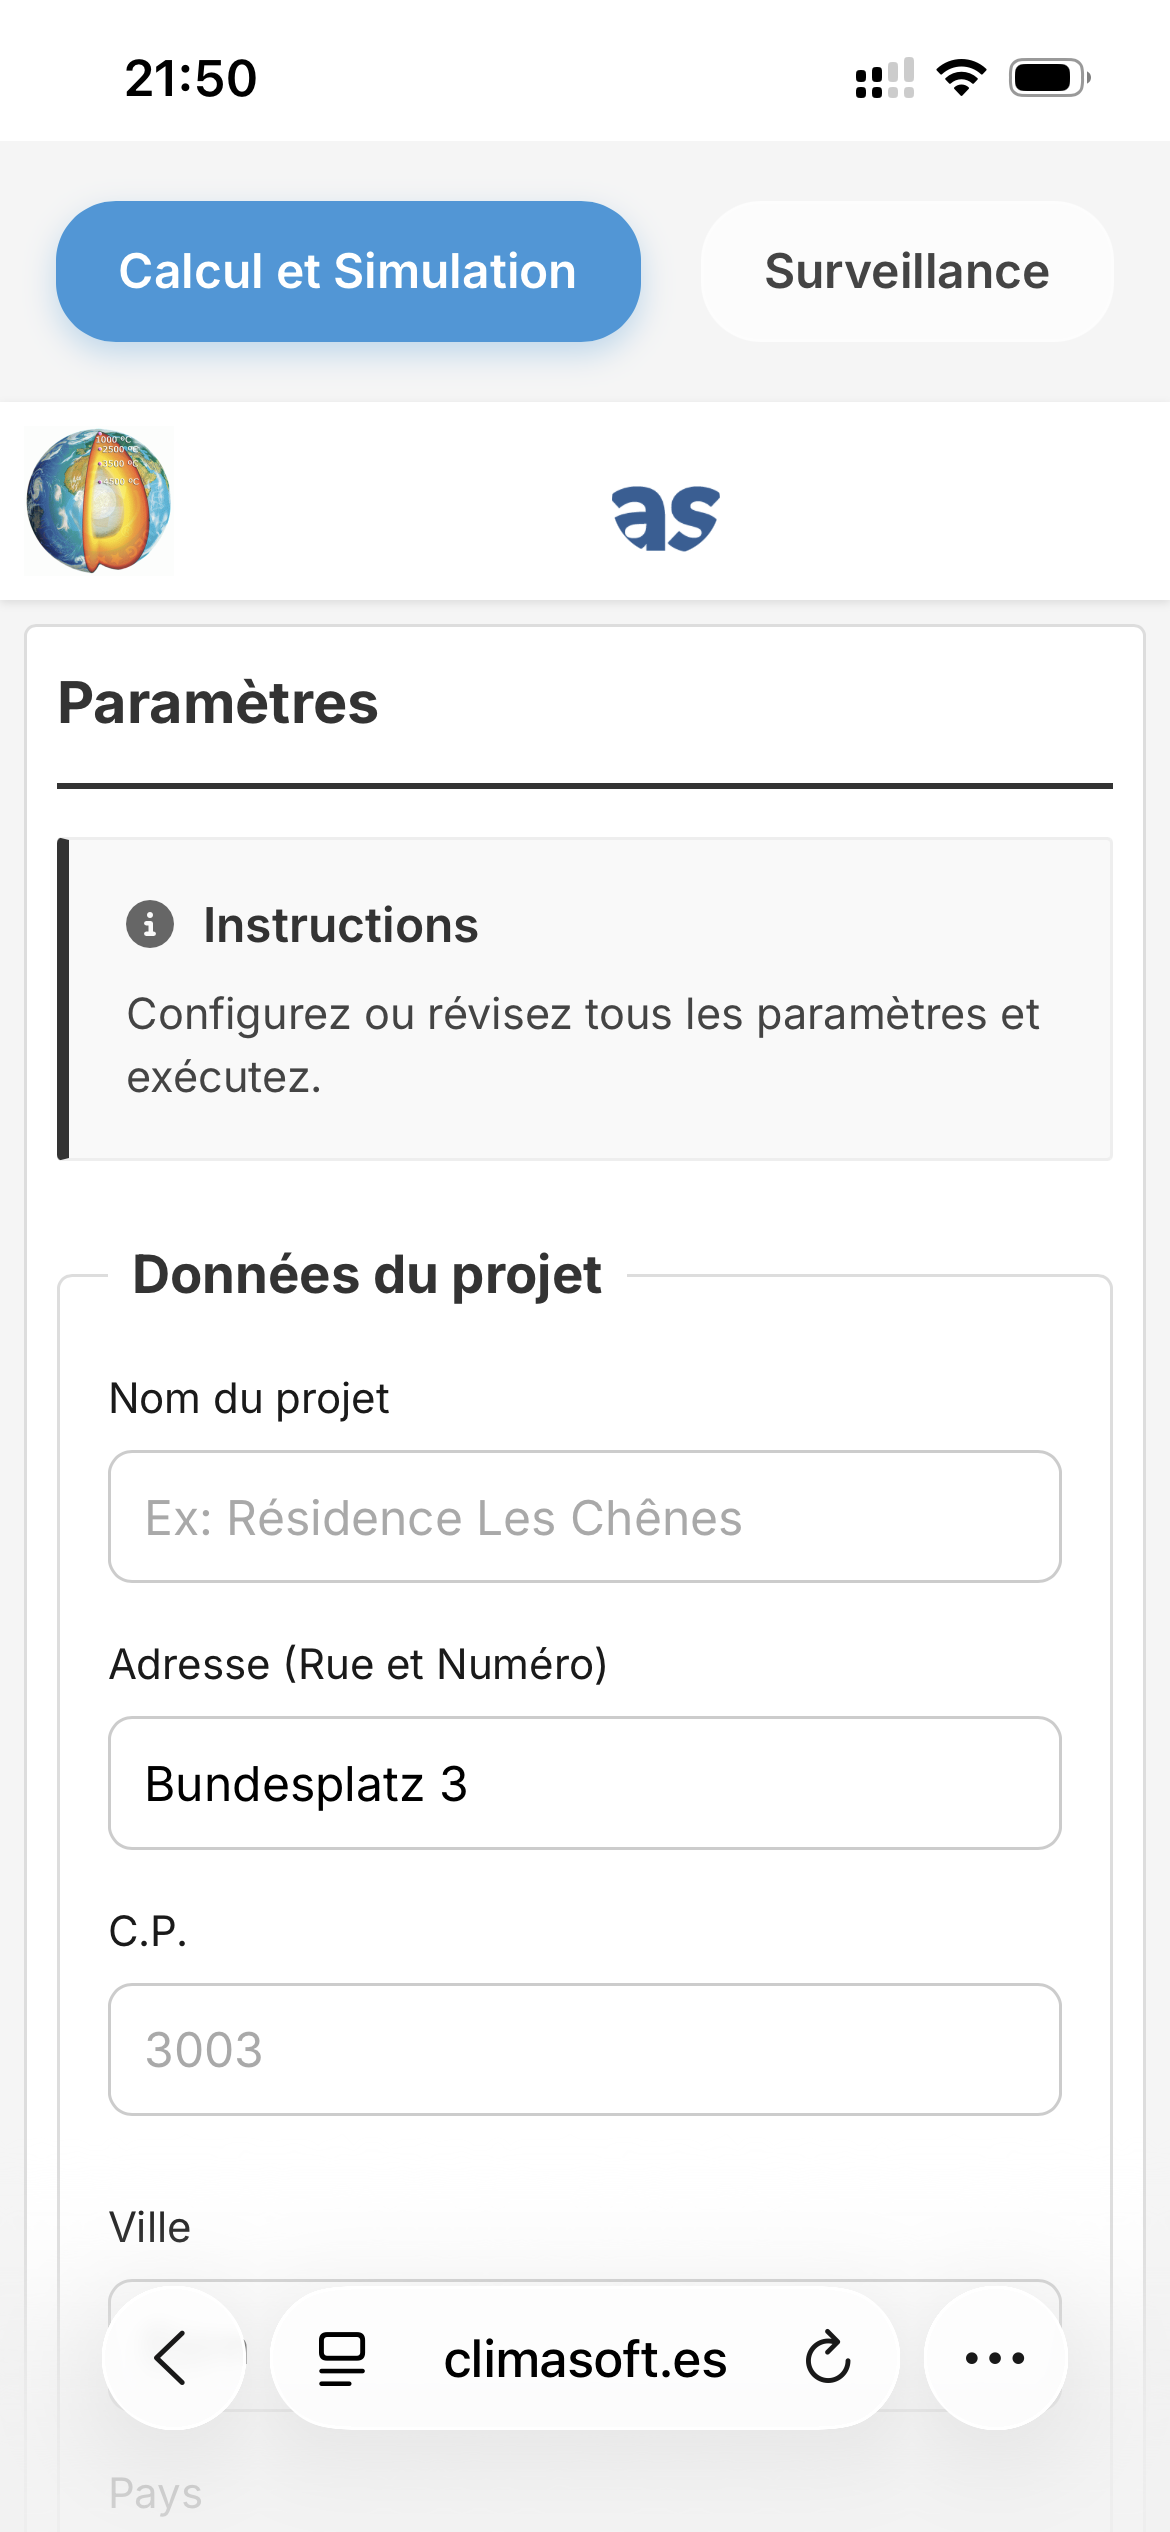The image size is (1170, 2532).
Task: Tap the Wi-Fi status icon
Action: click(x=961, y=78)
